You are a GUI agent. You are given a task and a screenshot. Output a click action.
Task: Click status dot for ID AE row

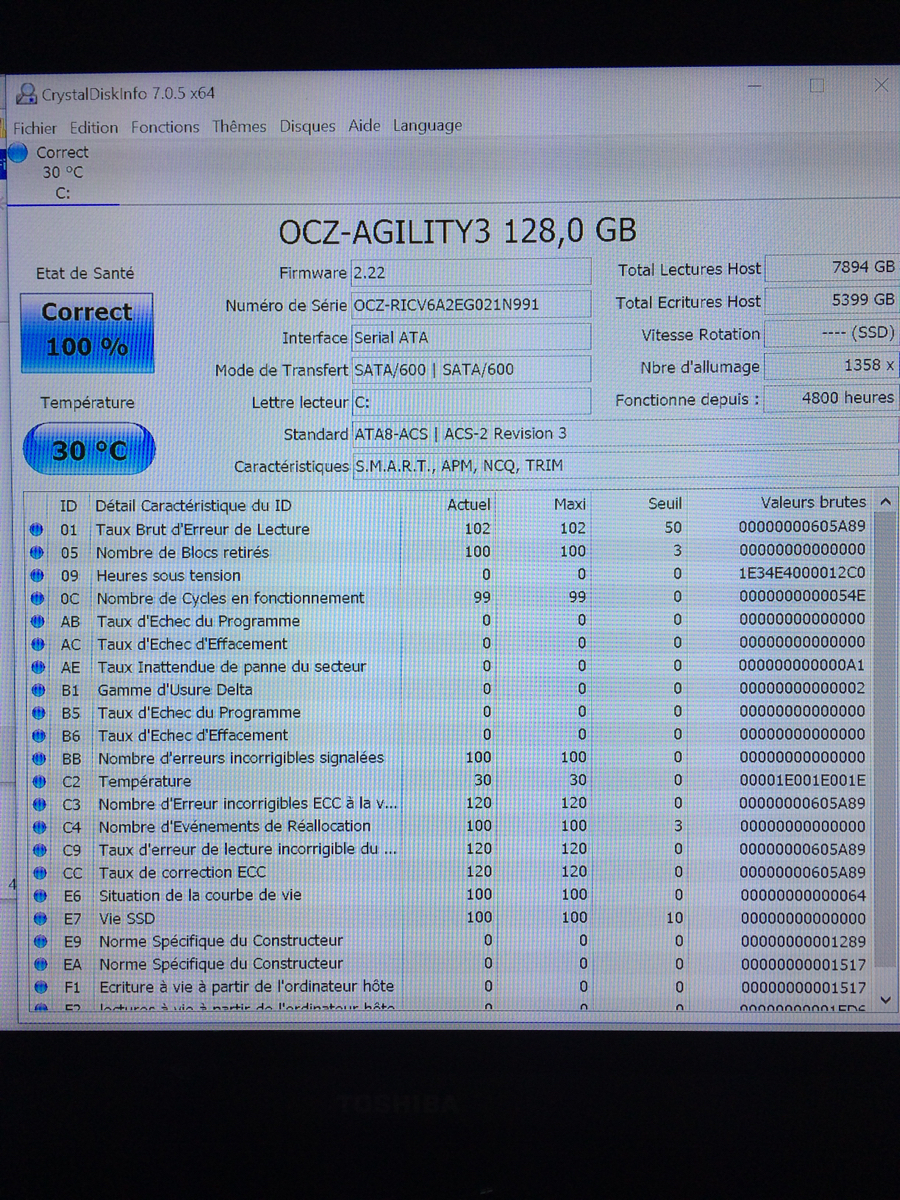pos(38,667)
